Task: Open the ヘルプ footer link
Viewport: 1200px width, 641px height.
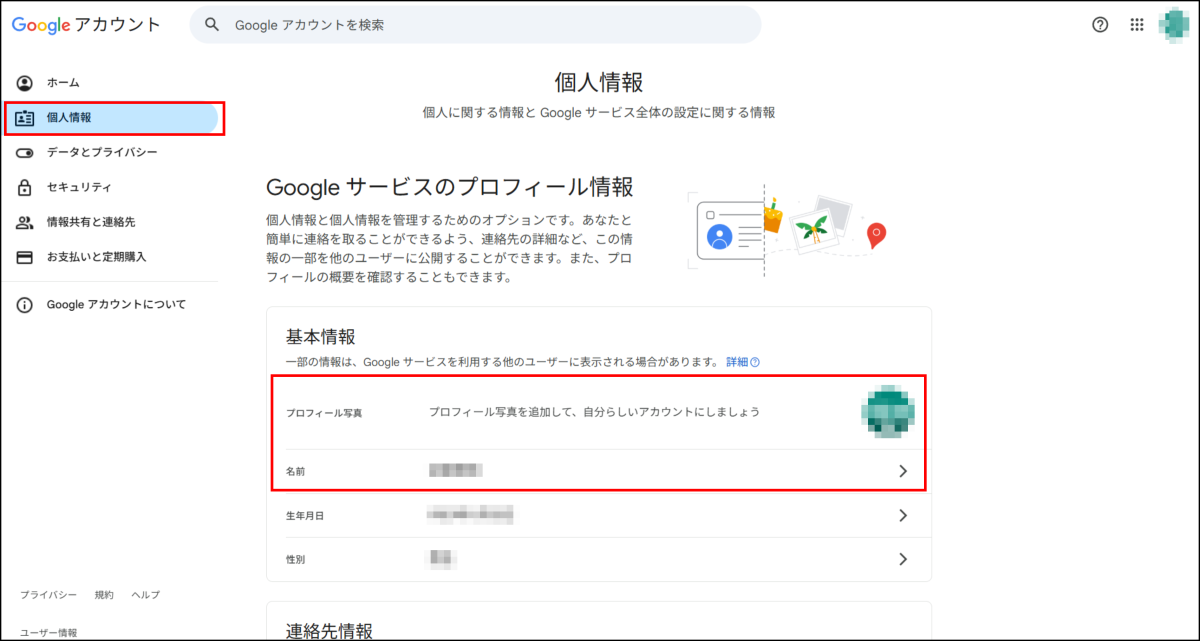Action: (x=145, y=595)
